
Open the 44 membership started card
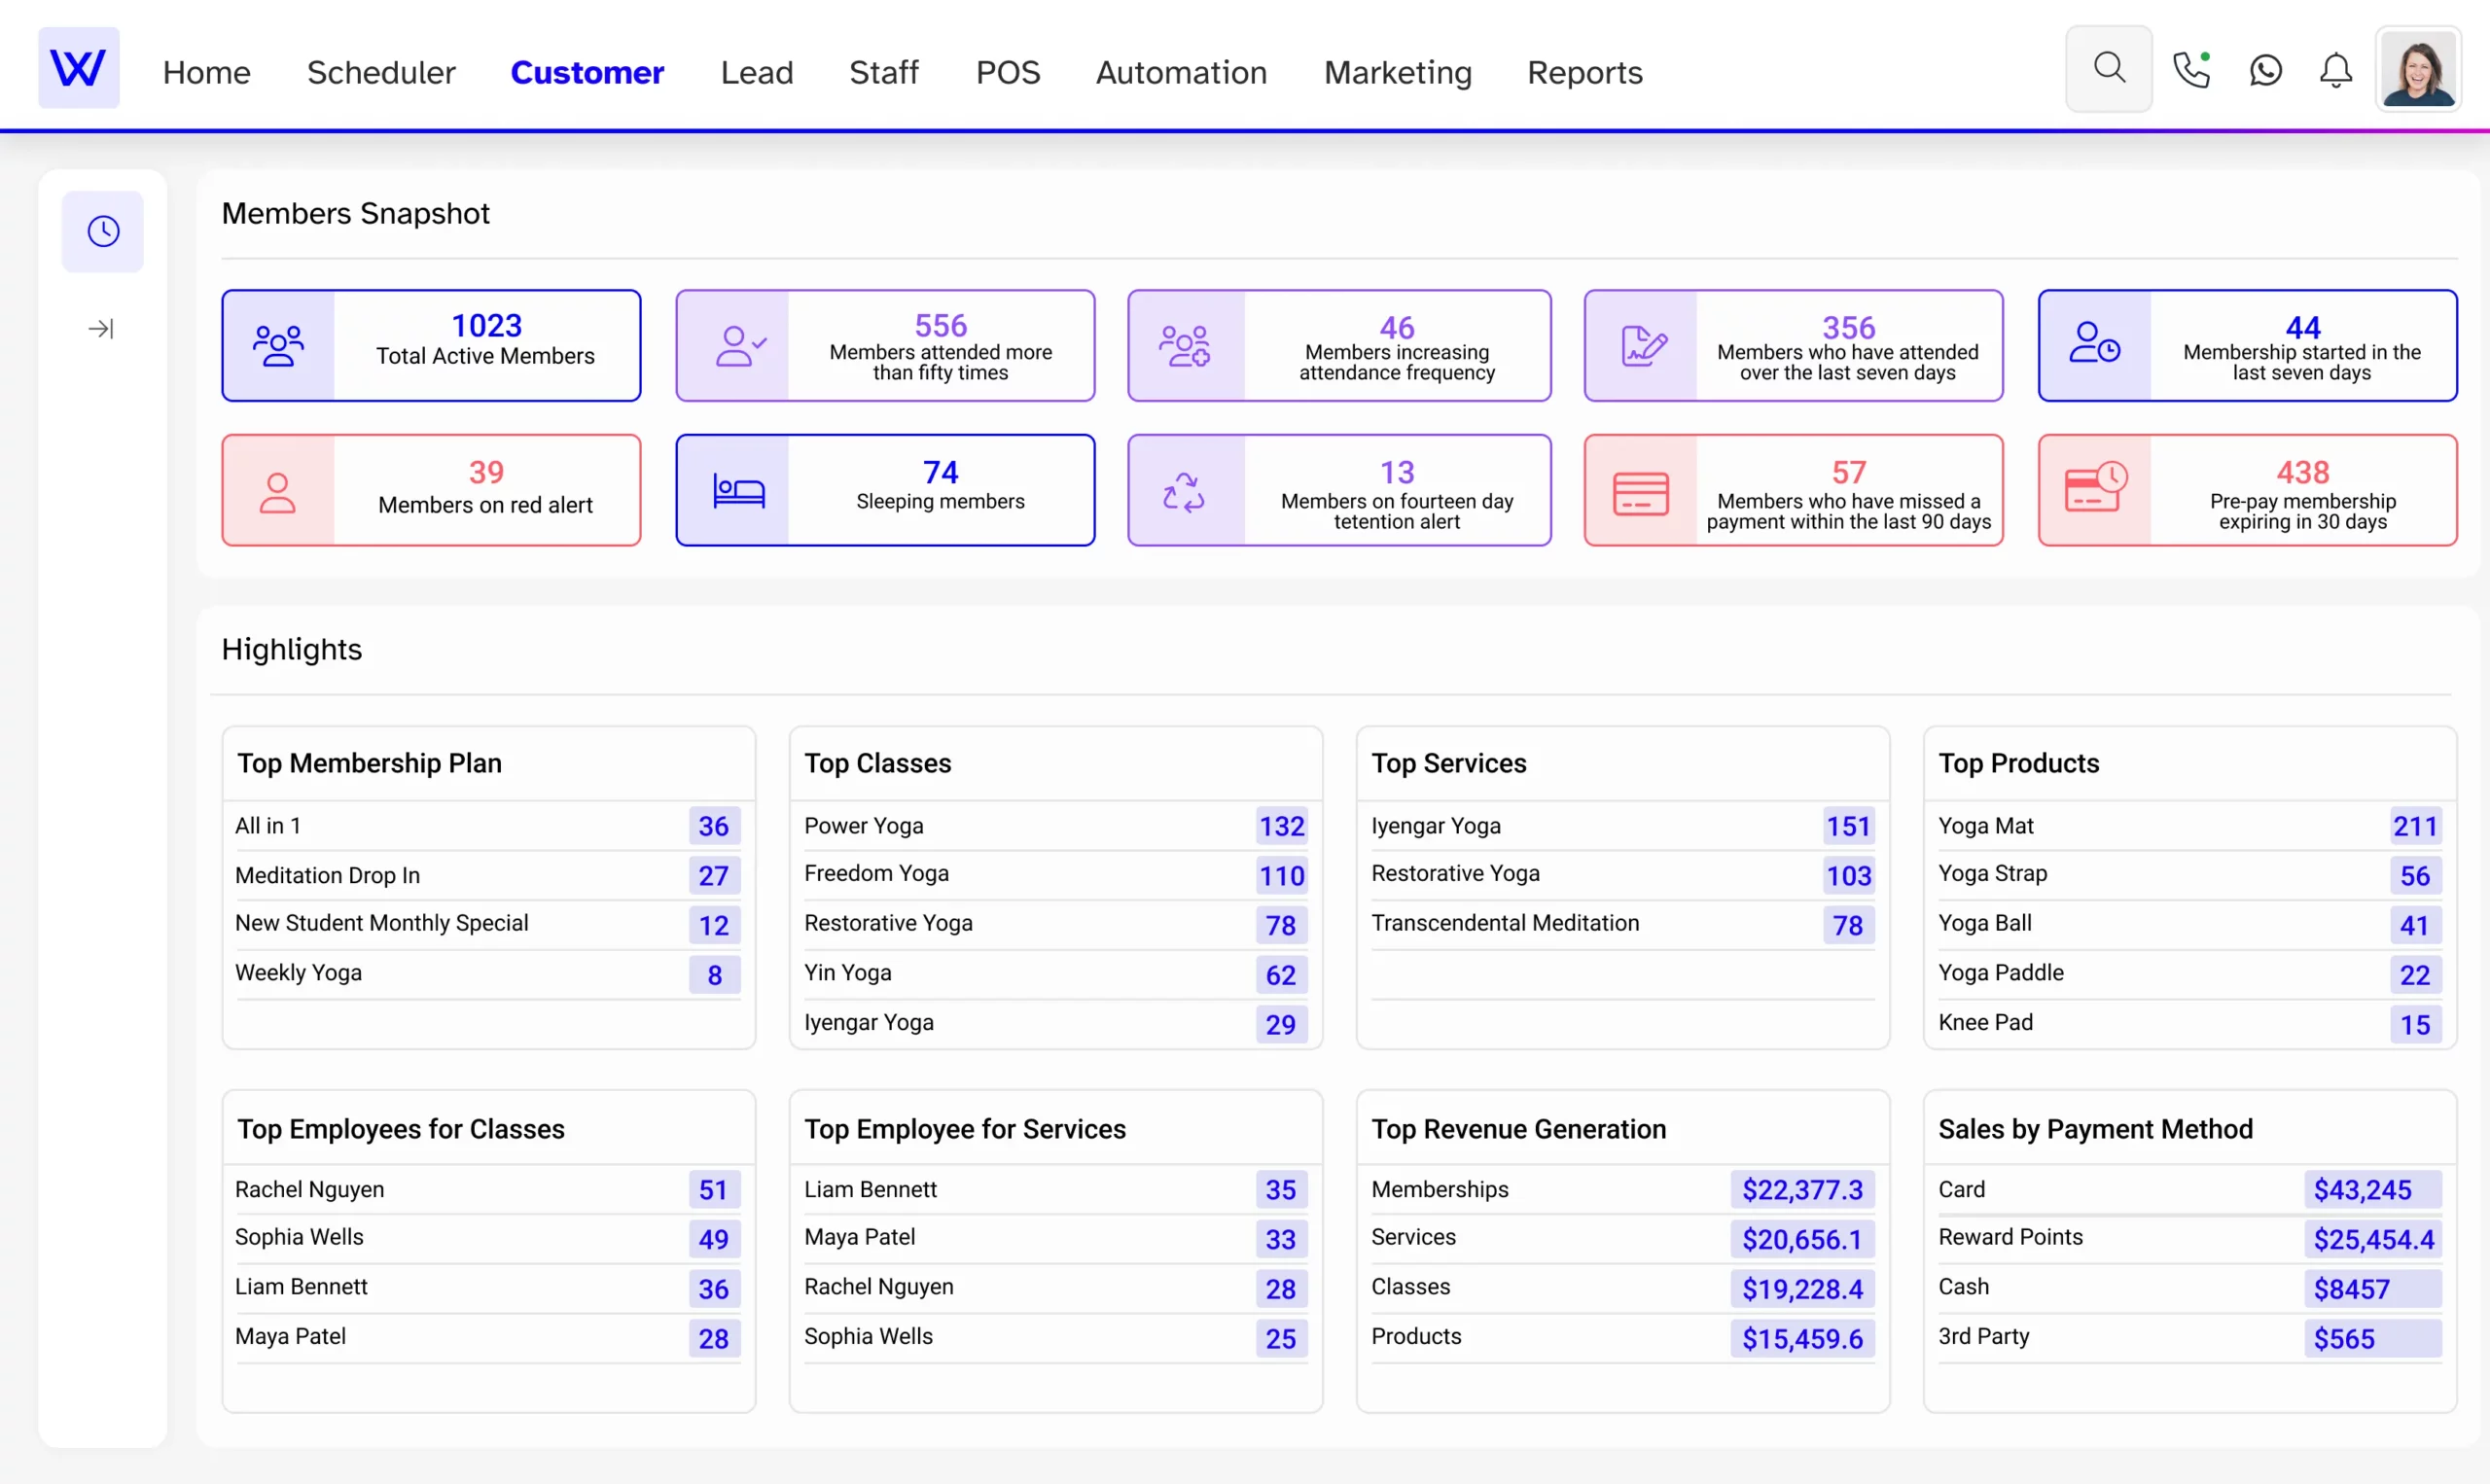coord(2247,346)
